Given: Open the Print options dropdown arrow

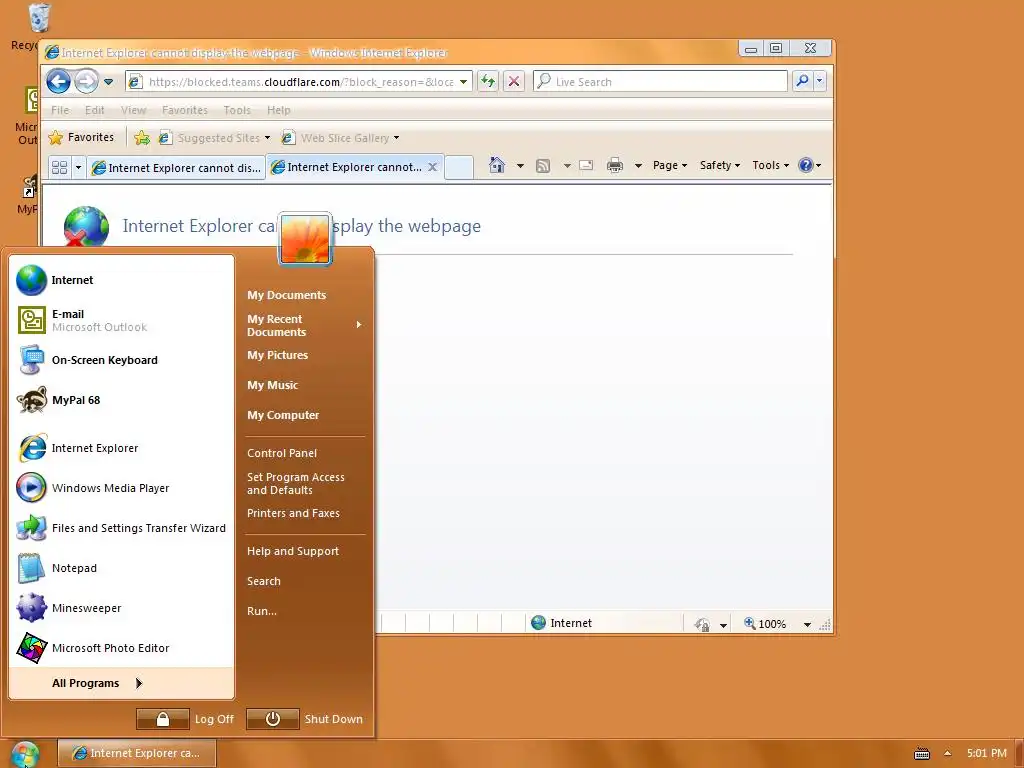Looking at the screenshot, I should click(638, 166).
